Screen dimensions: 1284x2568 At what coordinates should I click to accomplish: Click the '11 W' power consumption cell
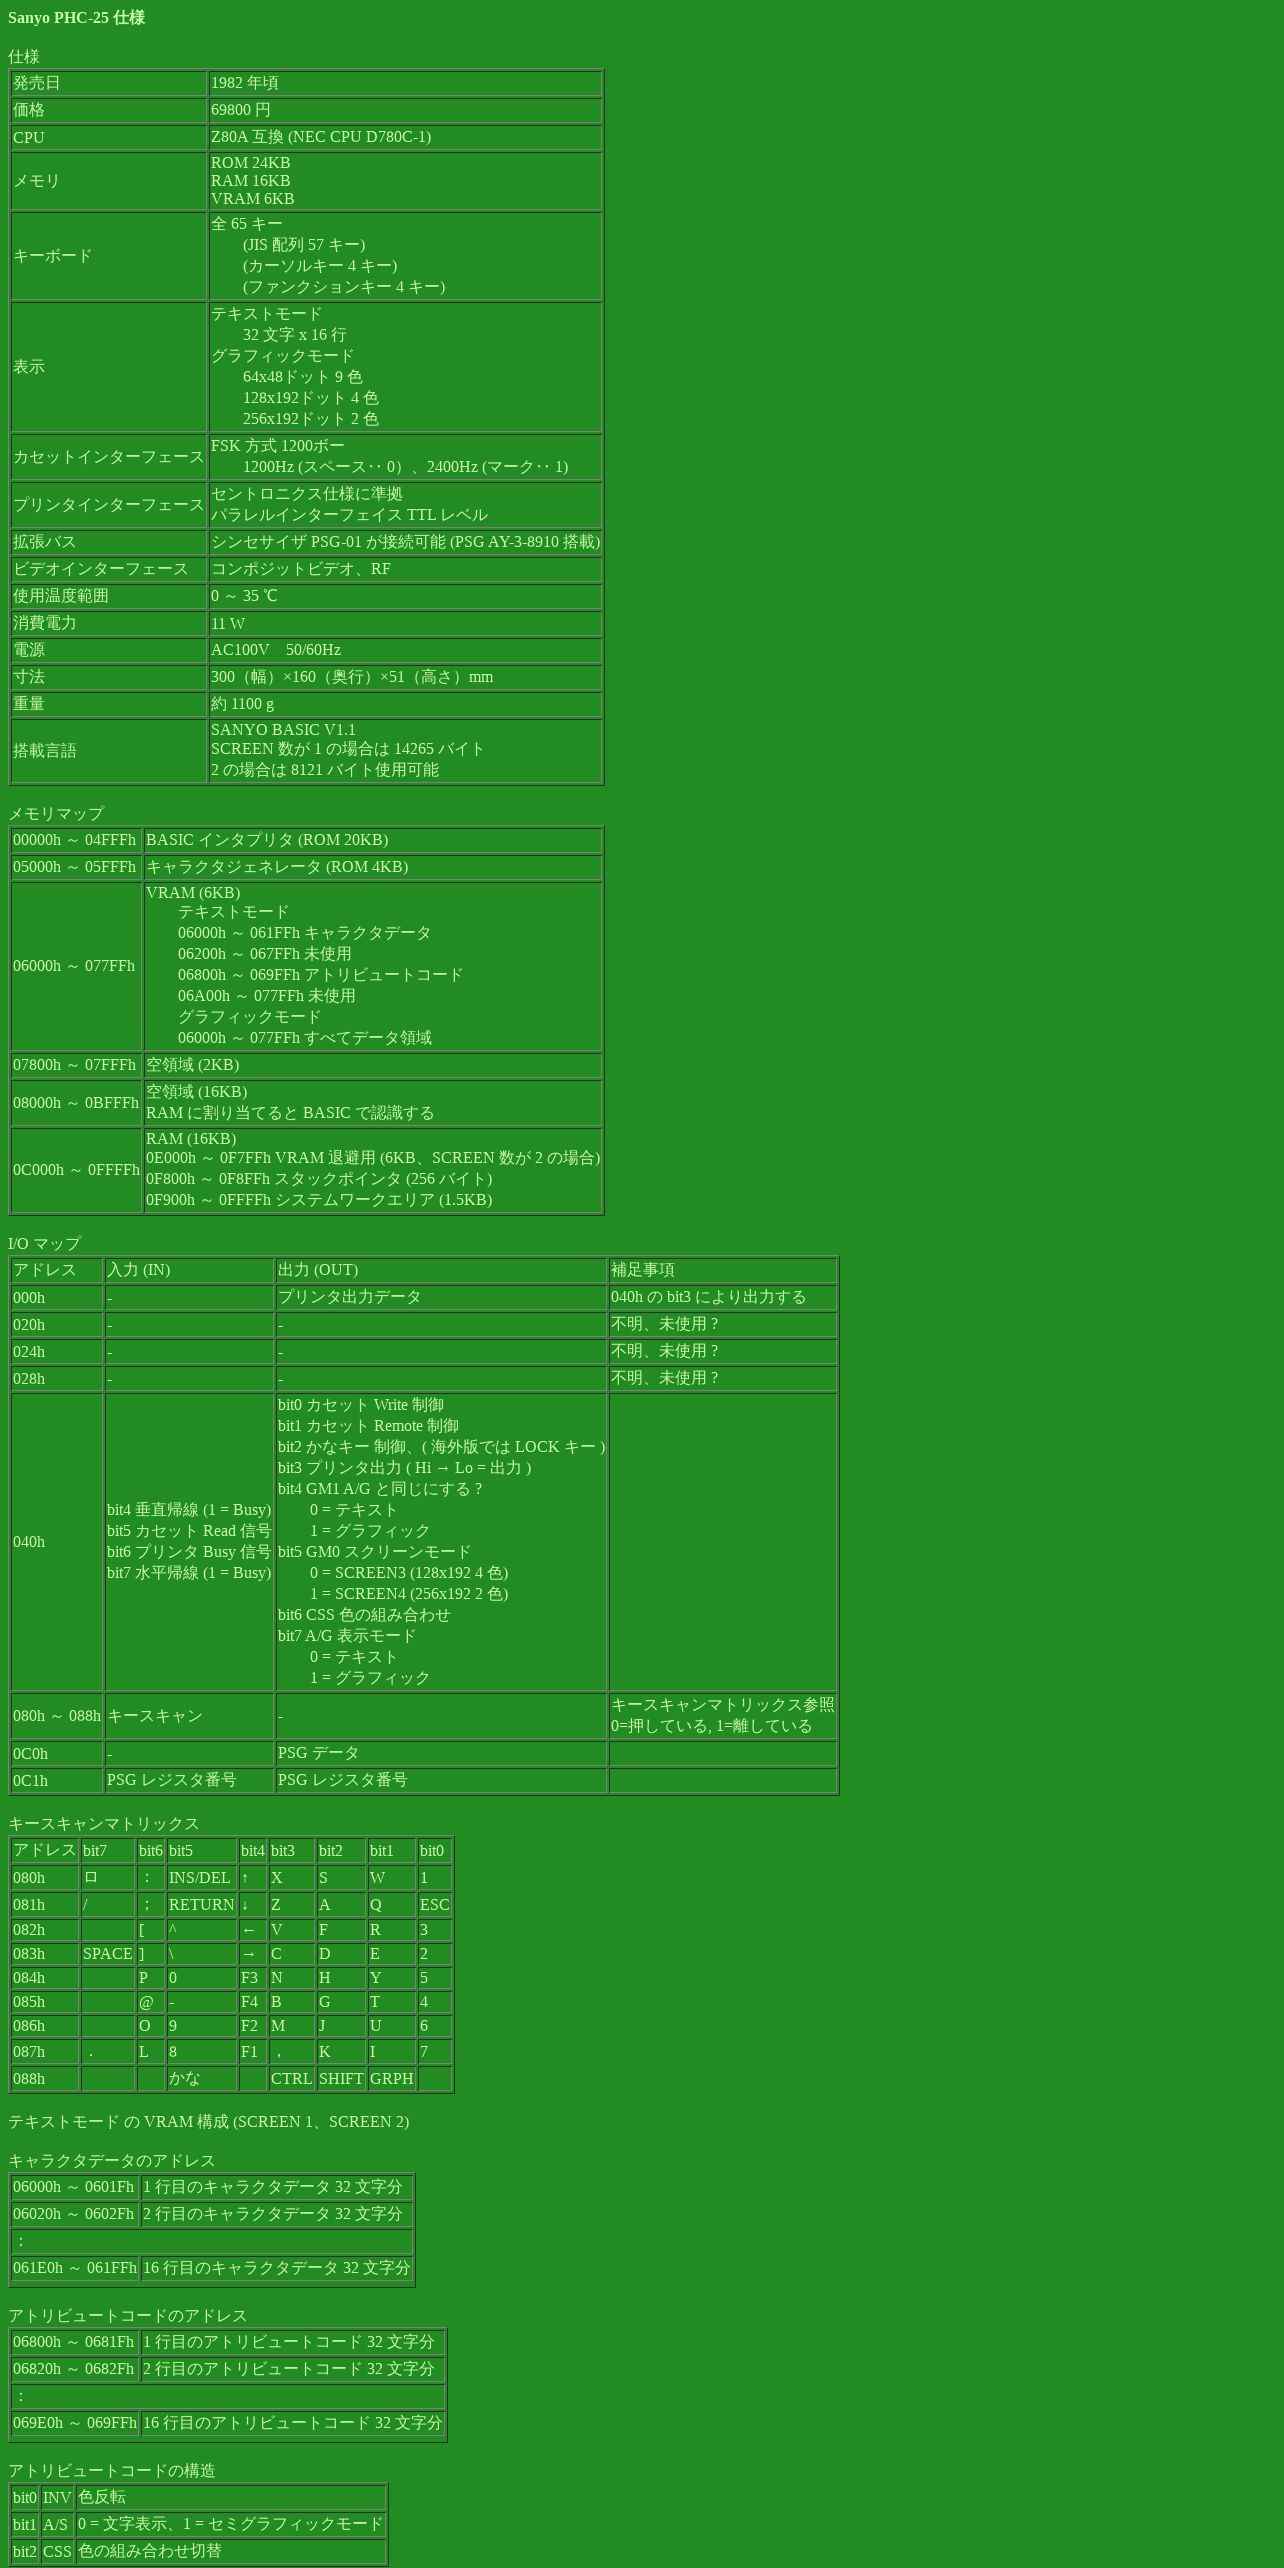pyautogui.click(x=405, y=623)
